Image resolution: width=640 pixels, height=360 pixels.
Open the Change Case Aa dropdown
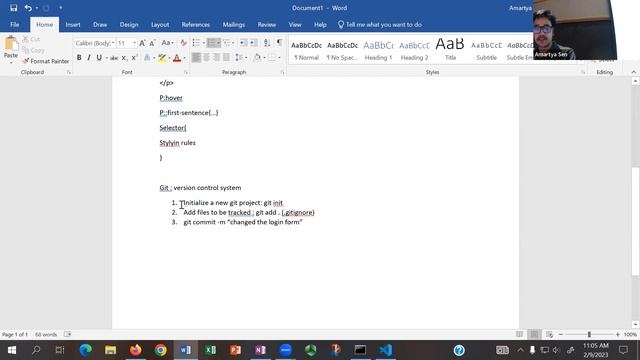pos(167,43)
